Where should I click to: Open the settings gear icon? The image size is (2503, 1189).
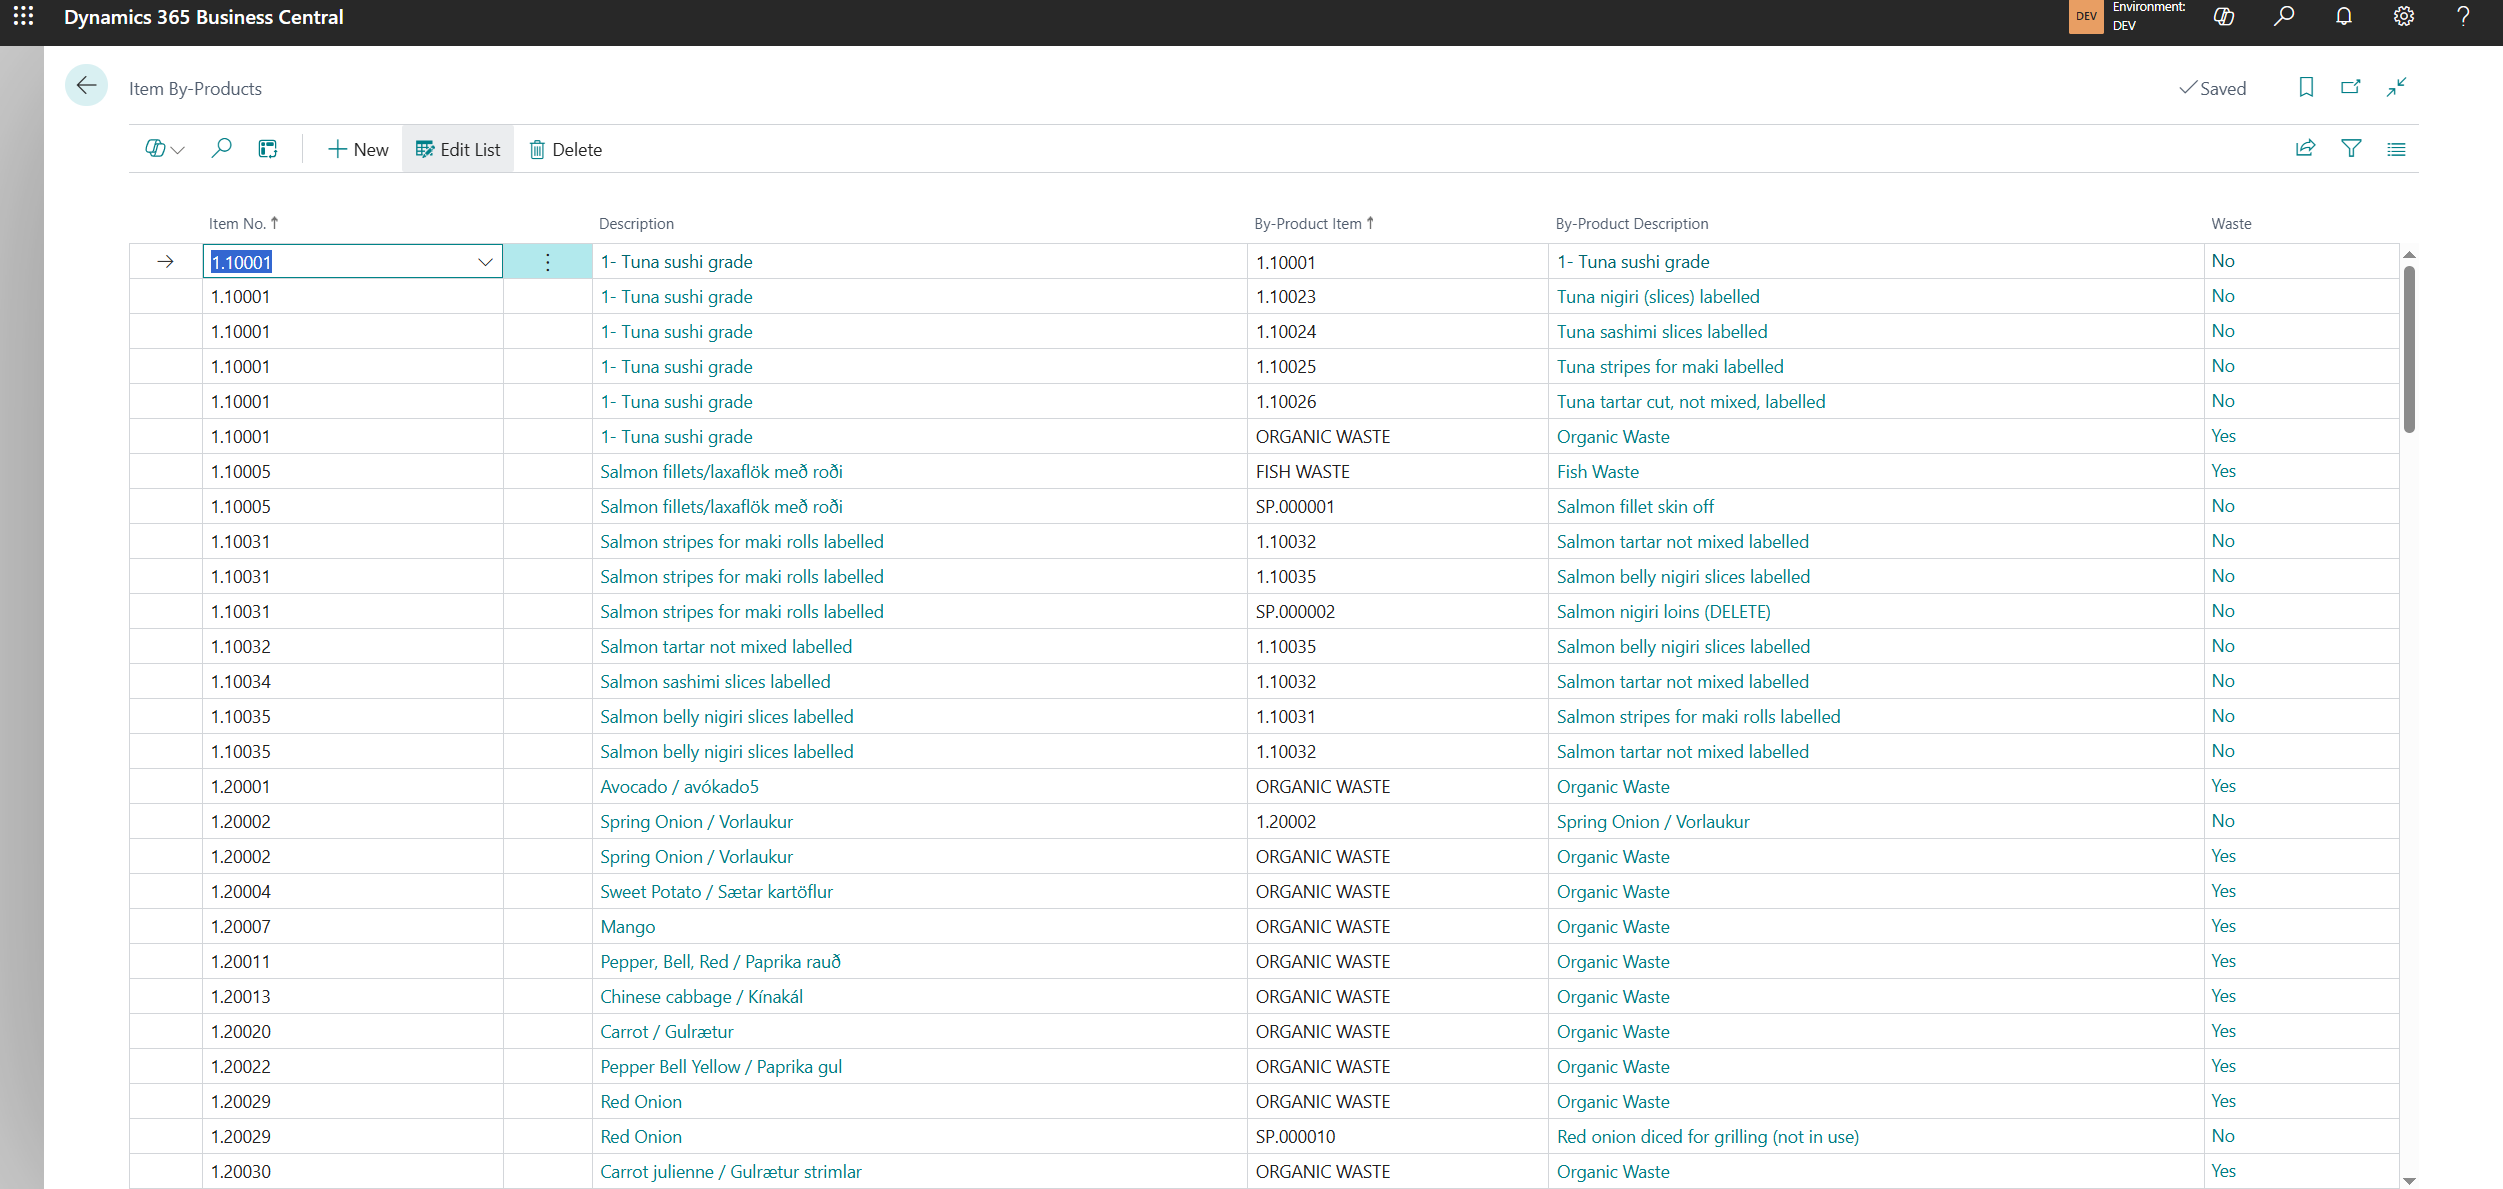(x=2403, y=16)
